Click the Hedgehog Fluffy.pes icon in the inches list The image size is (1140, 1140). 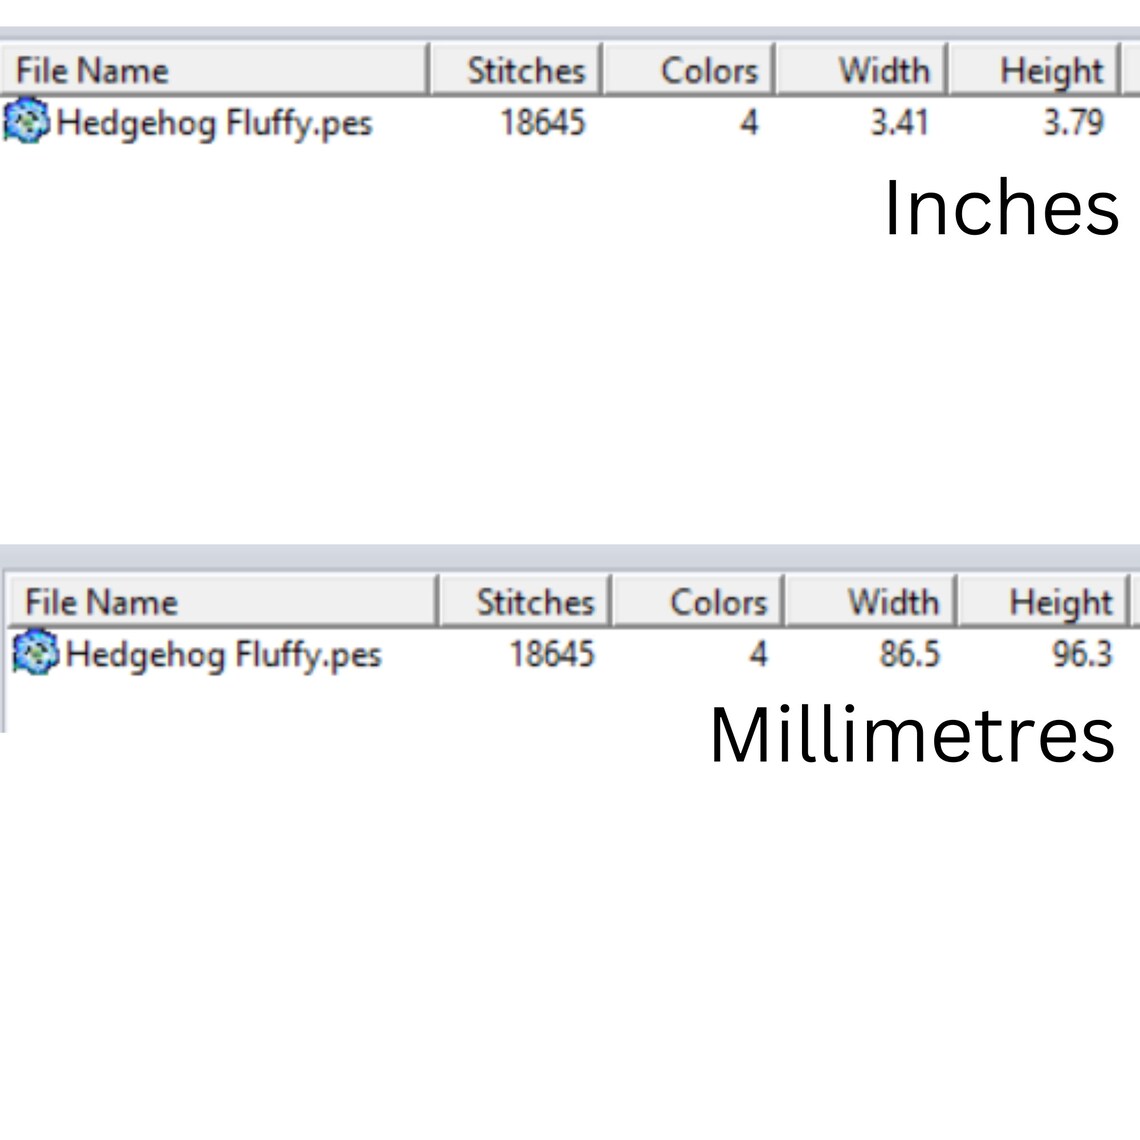28,121
